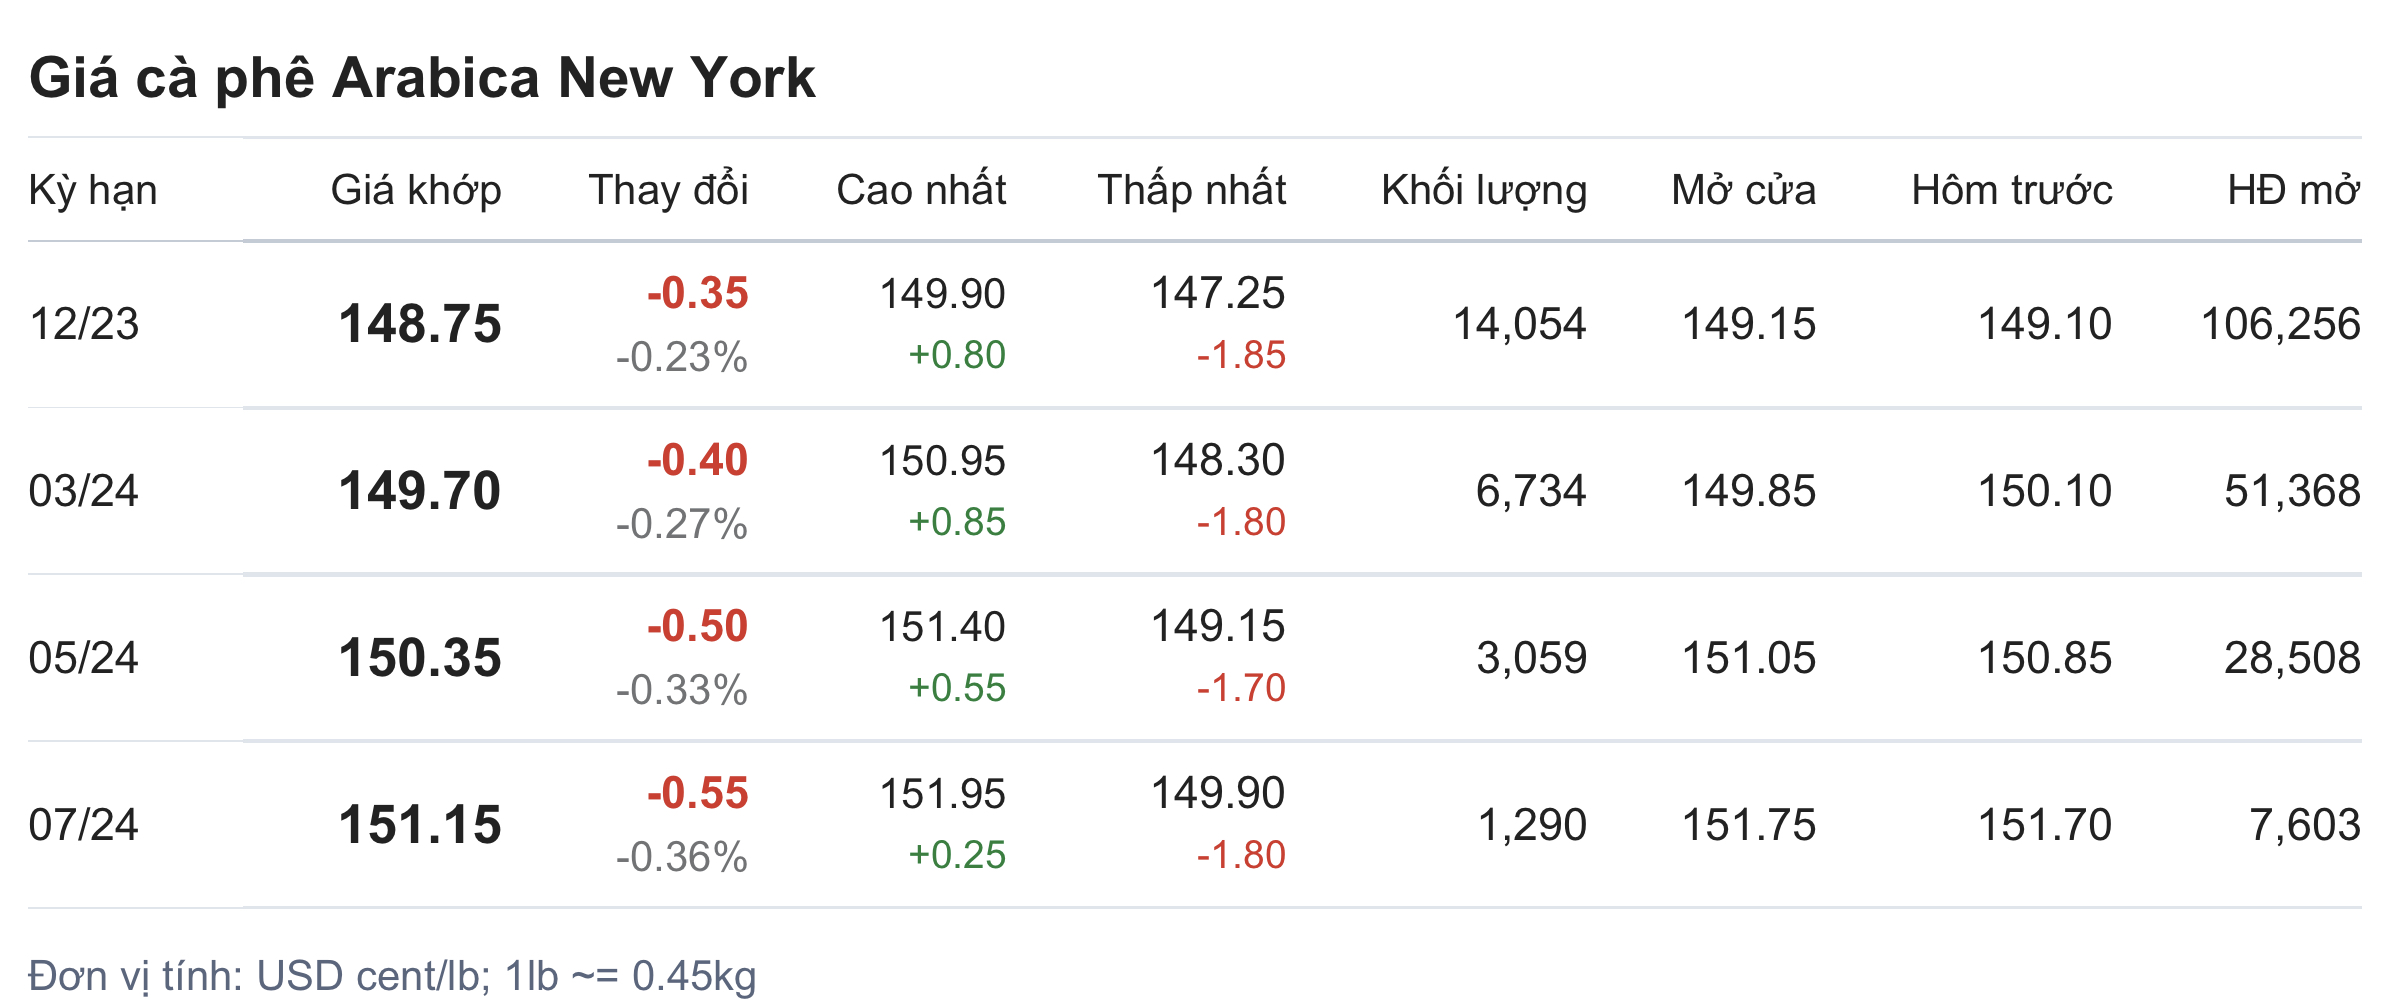Image resolution: width=2390 pixels, height=1000 pixels.
Task: Click the 'Cao nhất' column header
Action: click(921, 190)
